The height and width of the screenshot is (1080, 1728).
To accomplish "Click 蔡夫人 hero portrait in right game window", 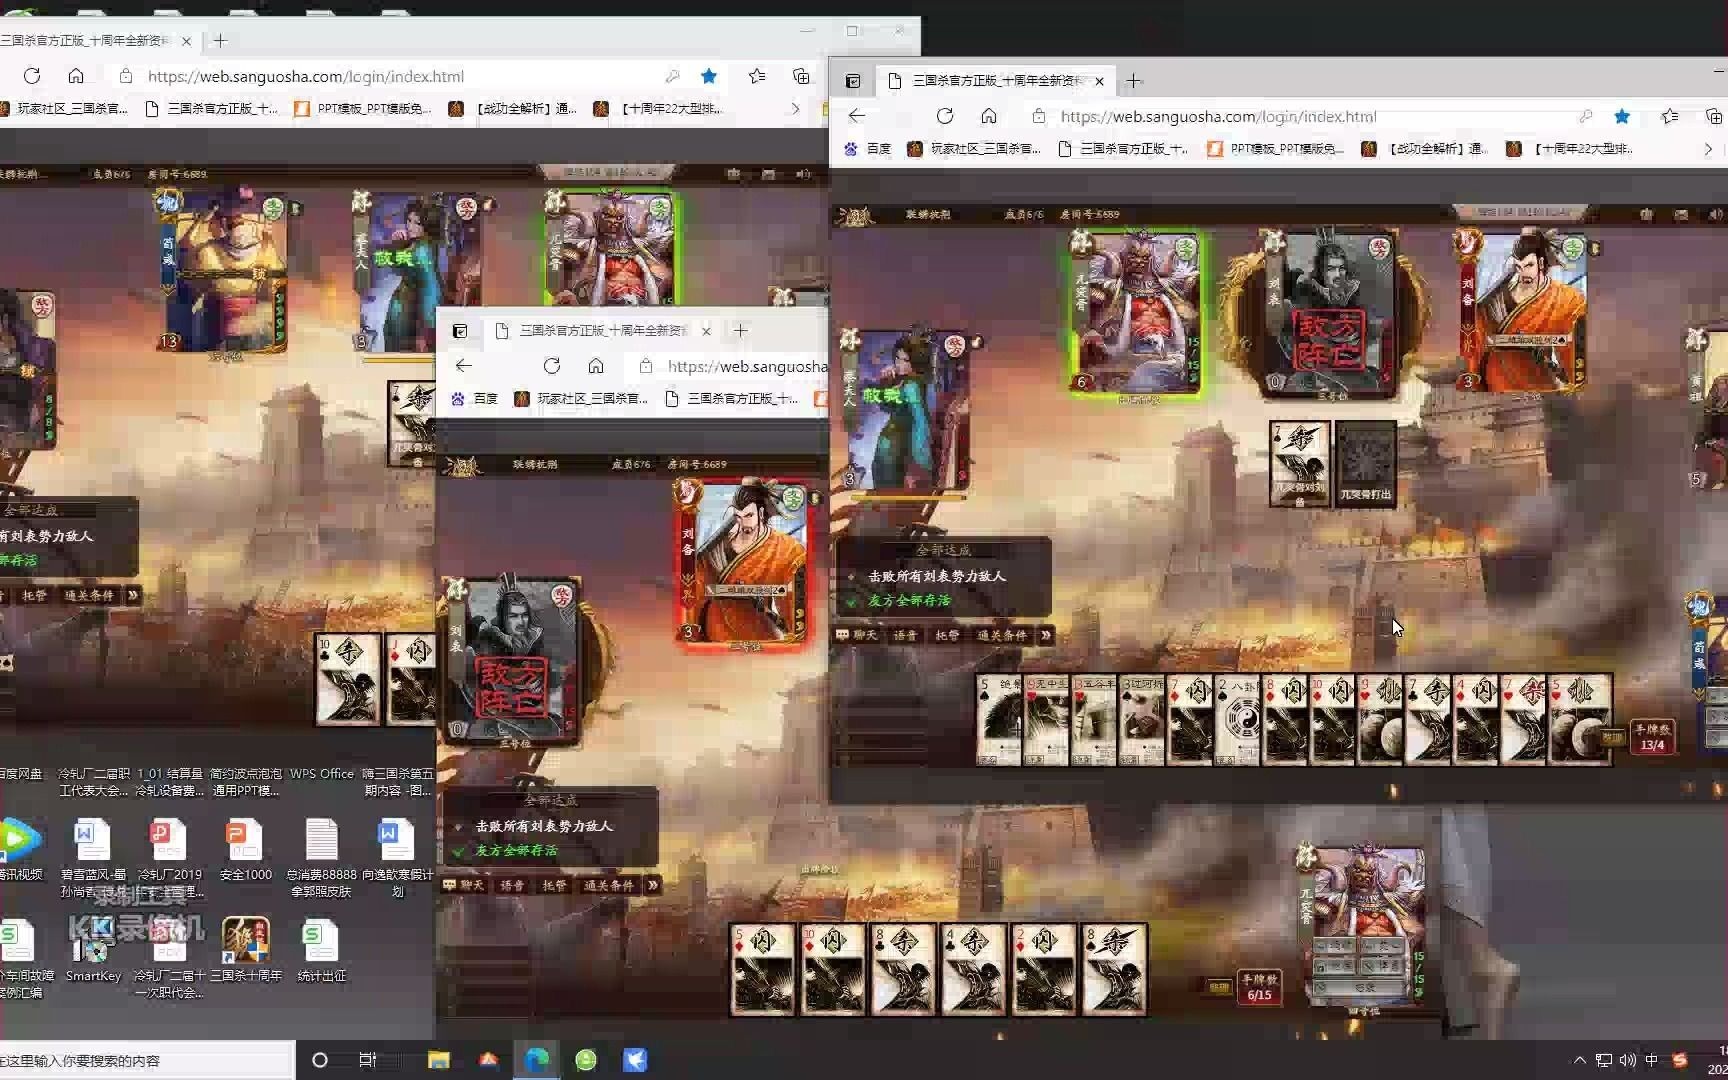I will click(x=907, y=410).
